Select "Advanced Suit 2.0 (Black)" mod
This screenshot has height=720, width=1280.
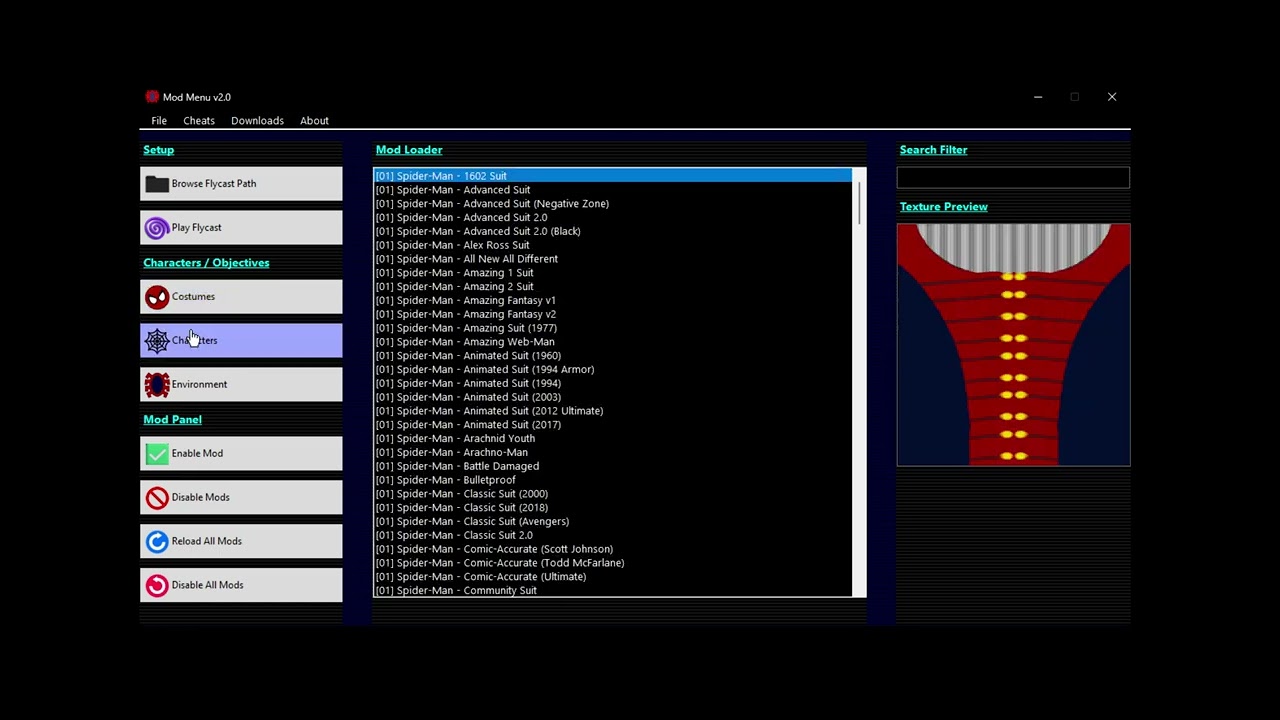click(613, 232)
